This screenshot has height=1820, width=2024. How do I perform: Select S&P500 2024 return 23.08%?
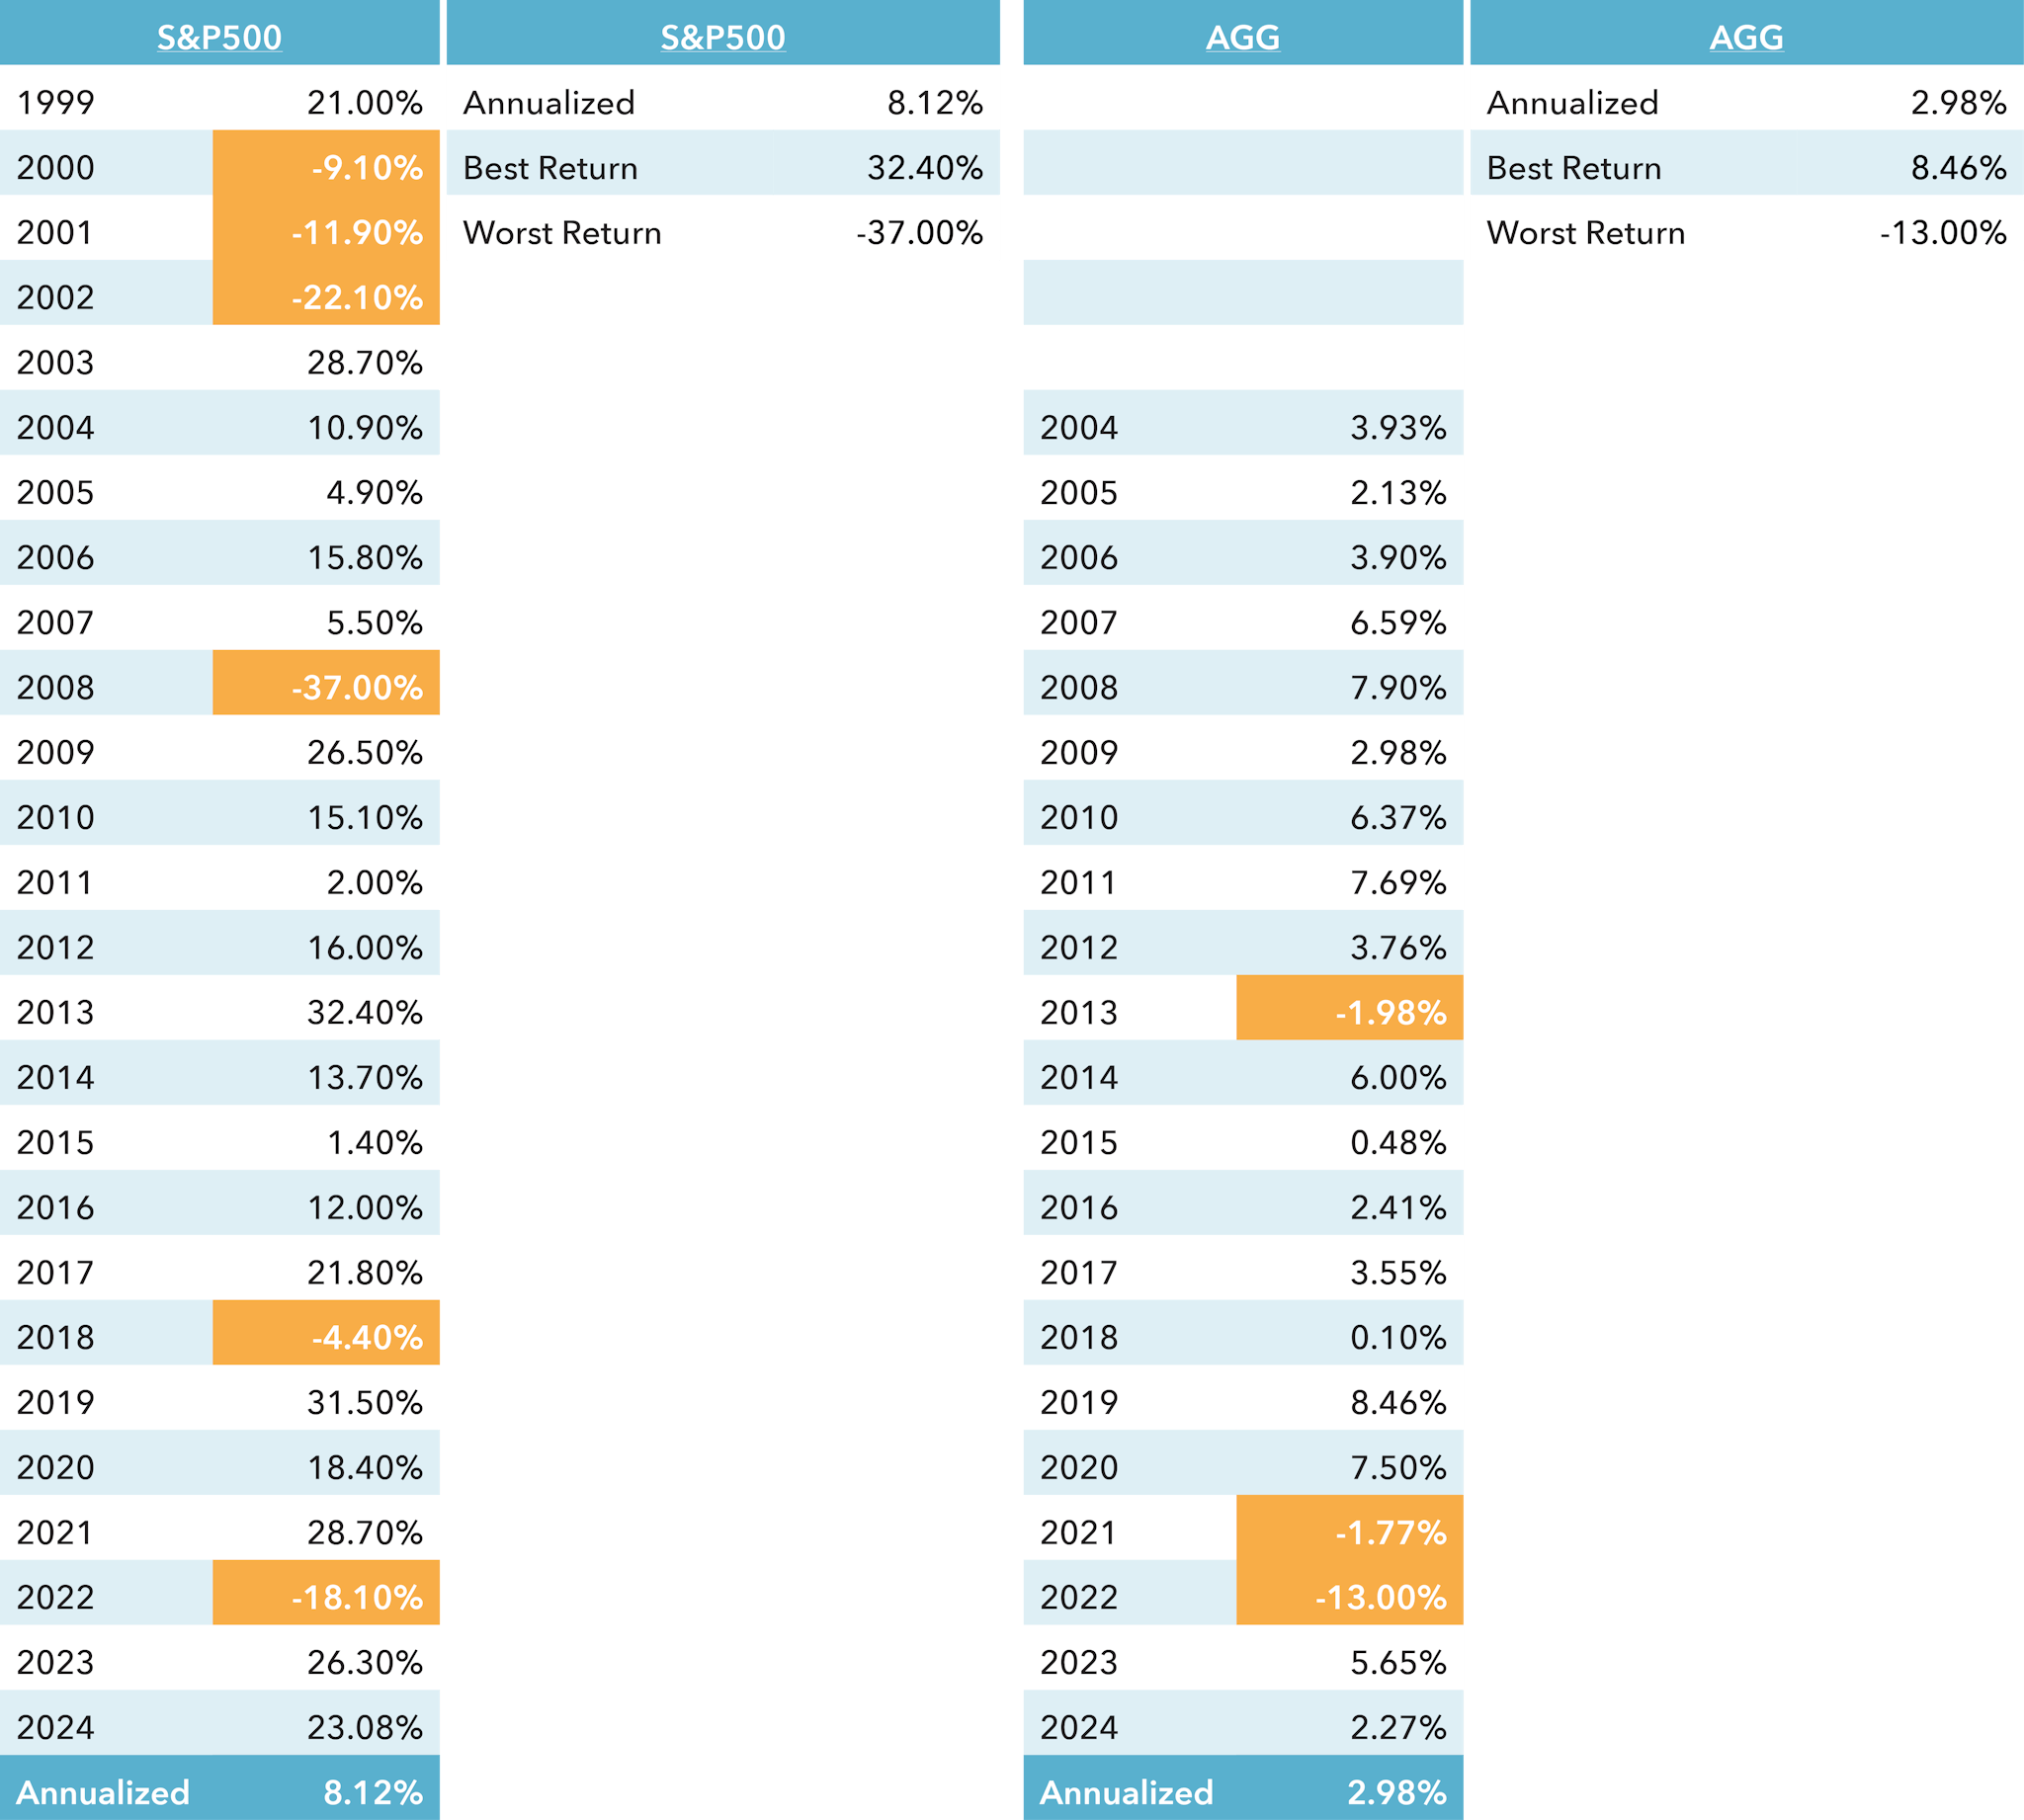pyautogui.click(x=365, y=1728)
